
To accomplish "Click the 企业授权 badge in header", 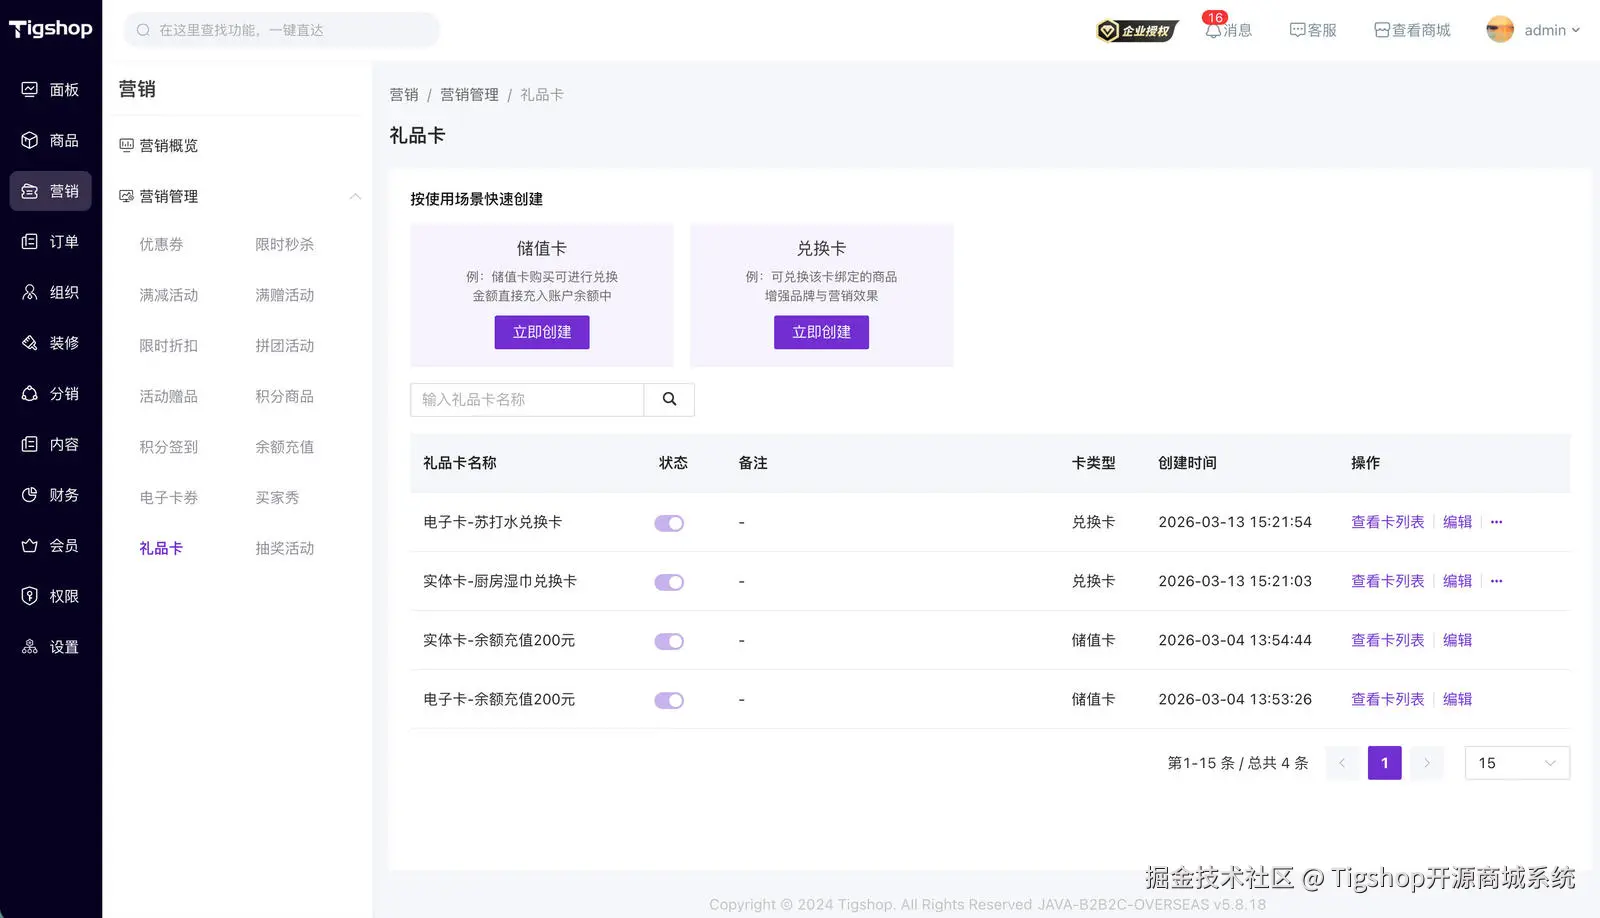I will point(1137,31).
